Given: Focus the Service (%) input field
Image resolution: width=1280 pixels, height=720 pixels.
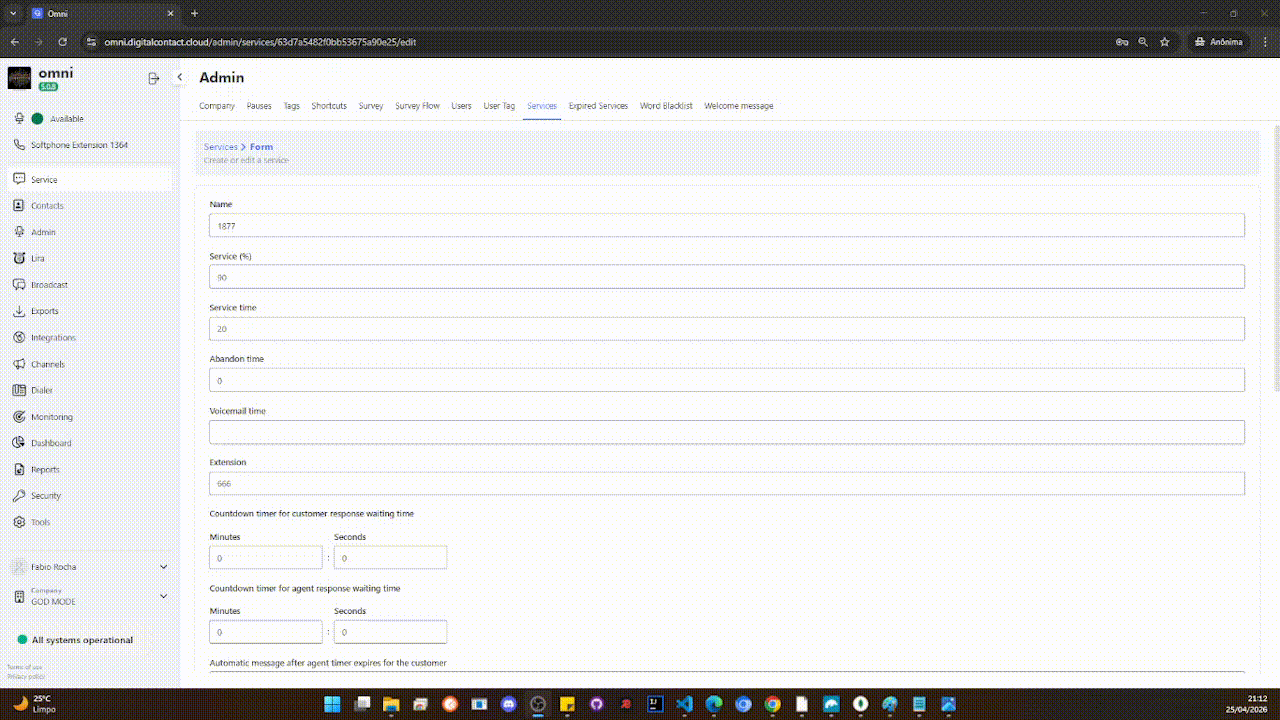Looking at the screenshot, I should coord(727,277).
